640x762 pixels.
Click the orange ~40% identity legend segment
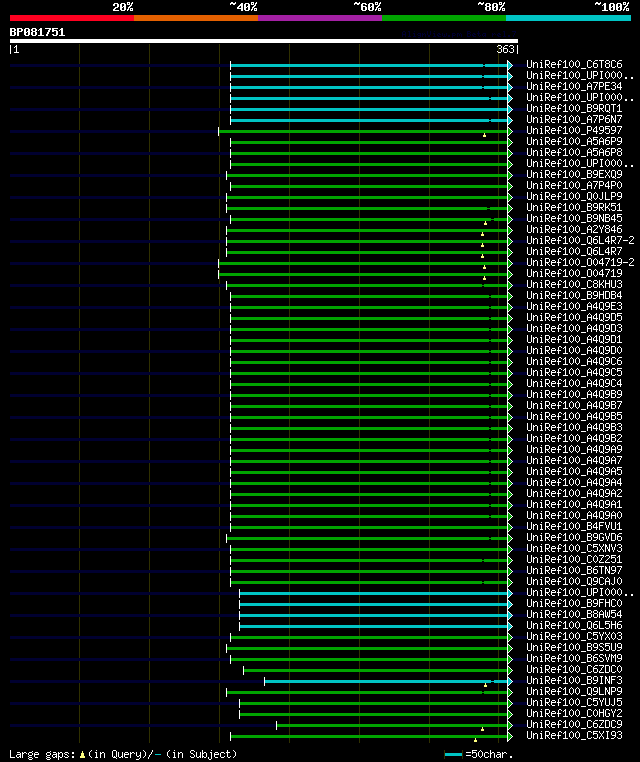(x=196, y=18)
